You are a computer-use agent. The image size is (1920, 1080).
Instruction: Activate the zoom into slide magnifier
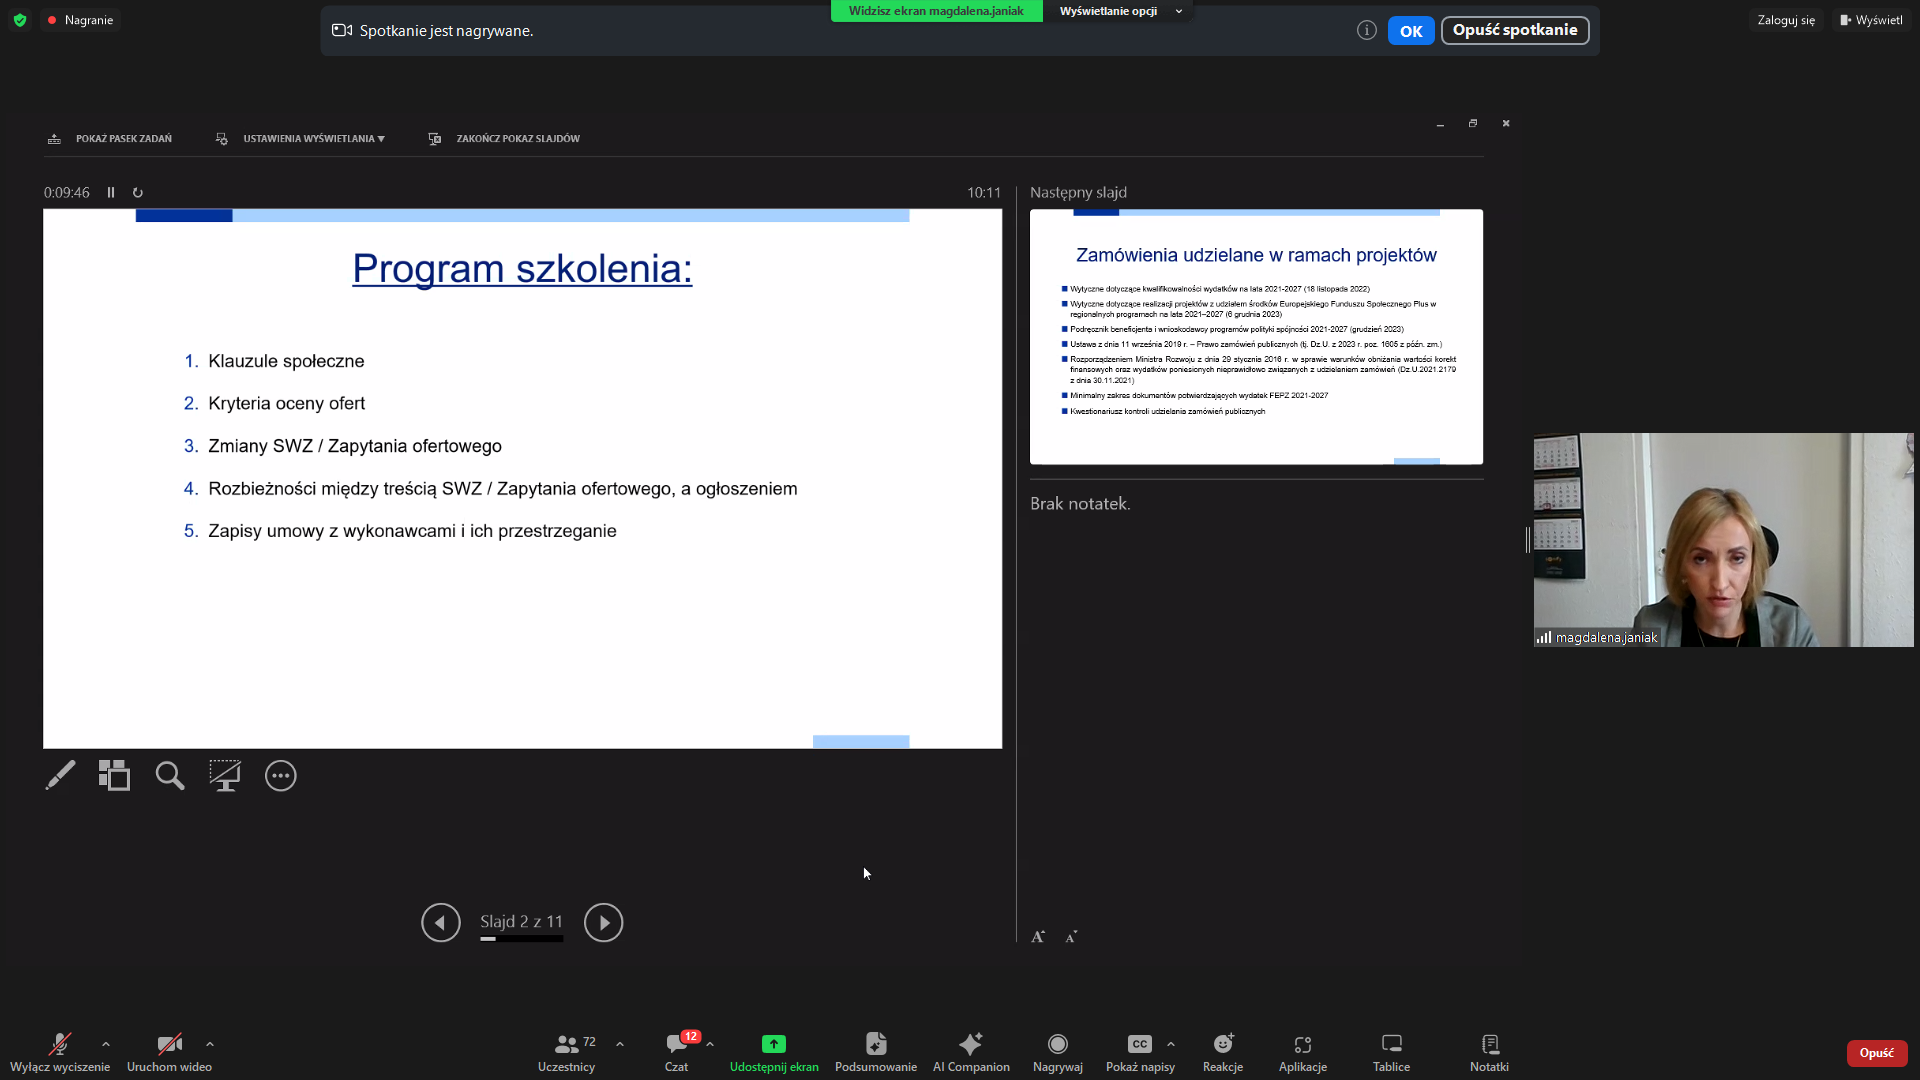point(170,776)
